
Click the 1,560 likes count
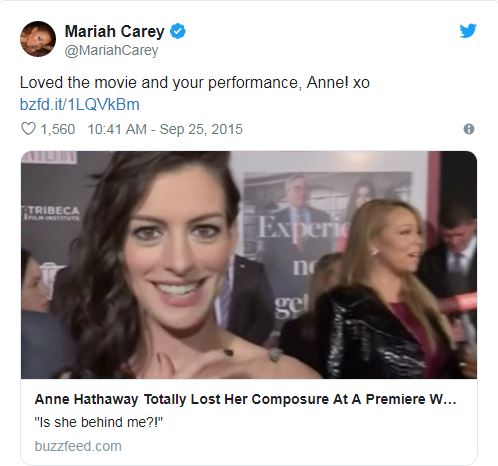[58, 129]
